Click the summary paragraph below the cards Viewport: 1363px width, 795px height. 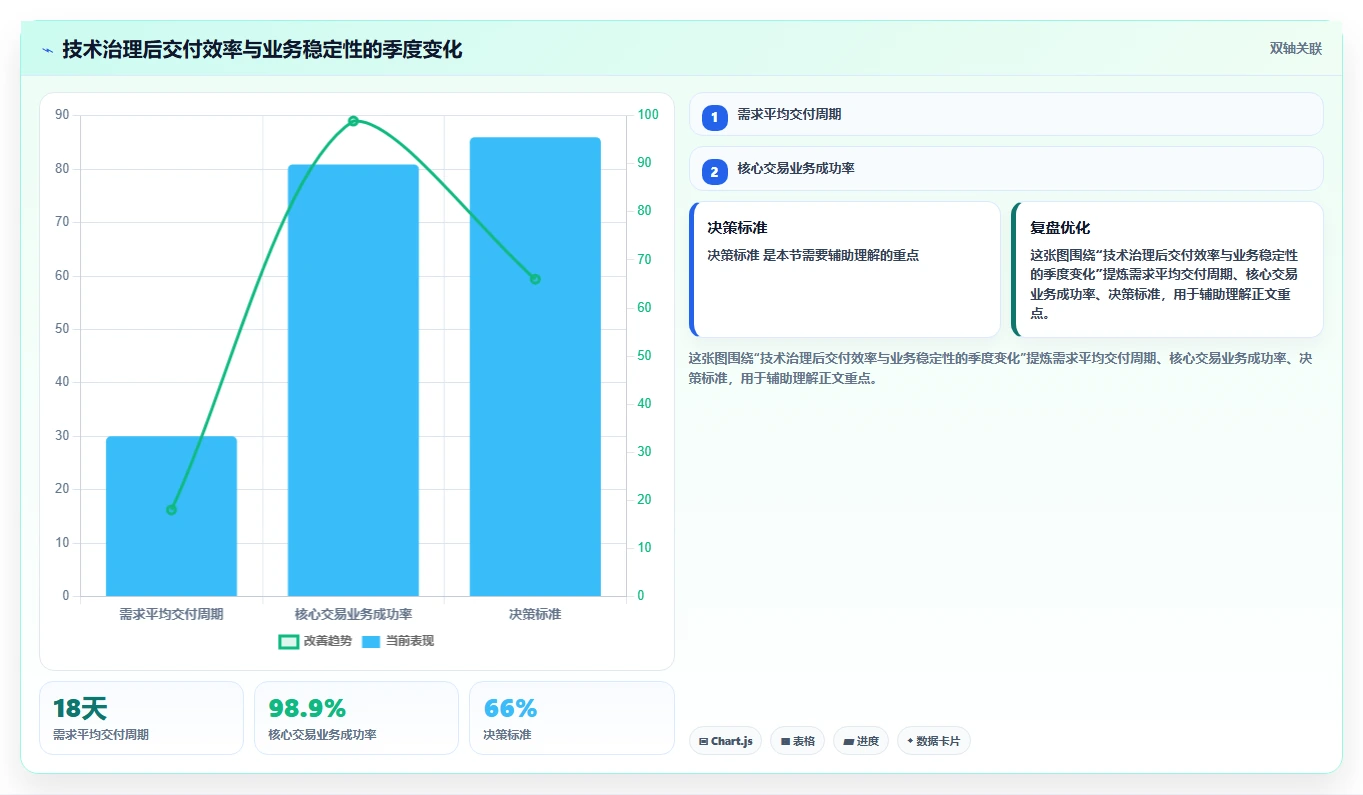pyautogui.click(x=1000, y=368)
